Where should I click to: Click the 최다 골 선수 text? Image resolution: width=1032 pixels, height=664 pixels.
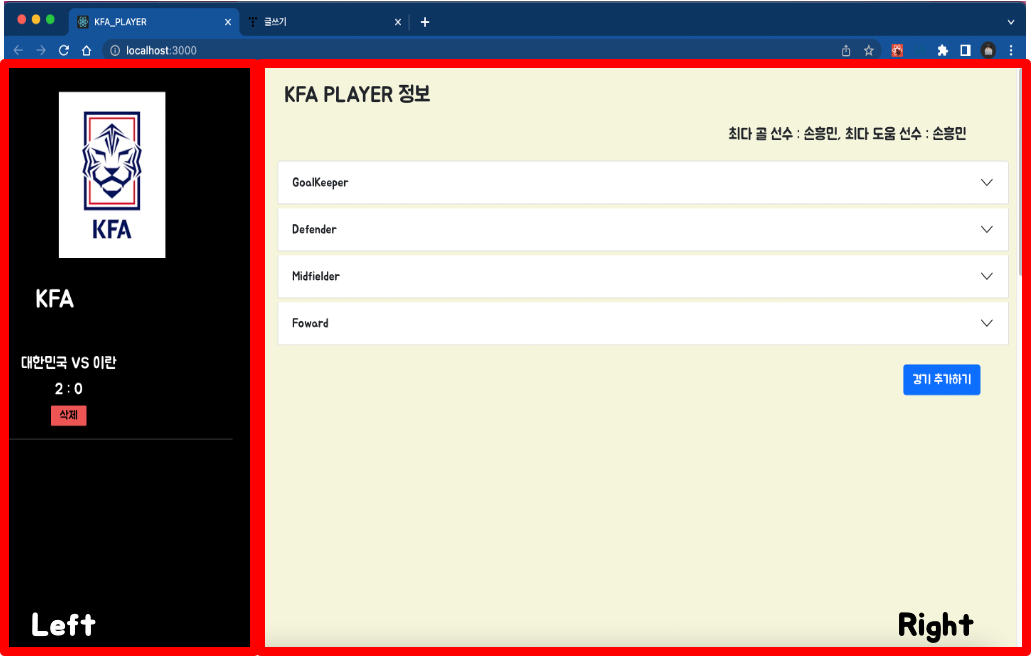click(x=761, y=134)
